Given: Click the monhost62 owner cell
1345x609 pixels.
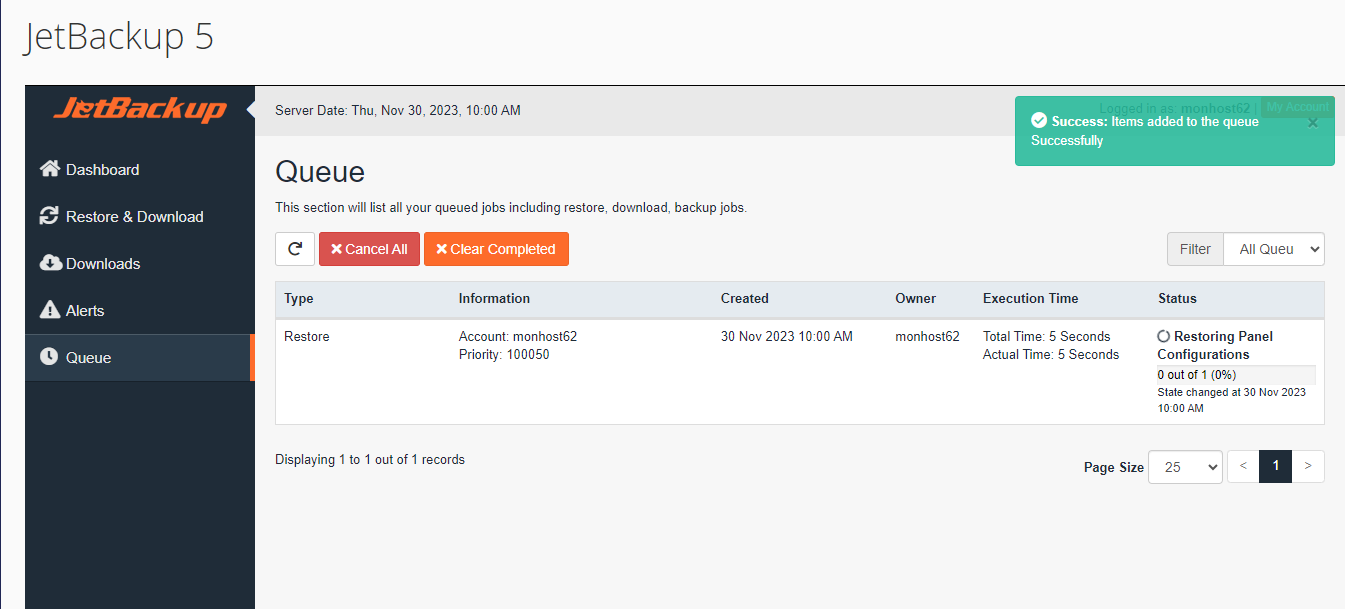Looking at the screenshot, I should (927, 336).
